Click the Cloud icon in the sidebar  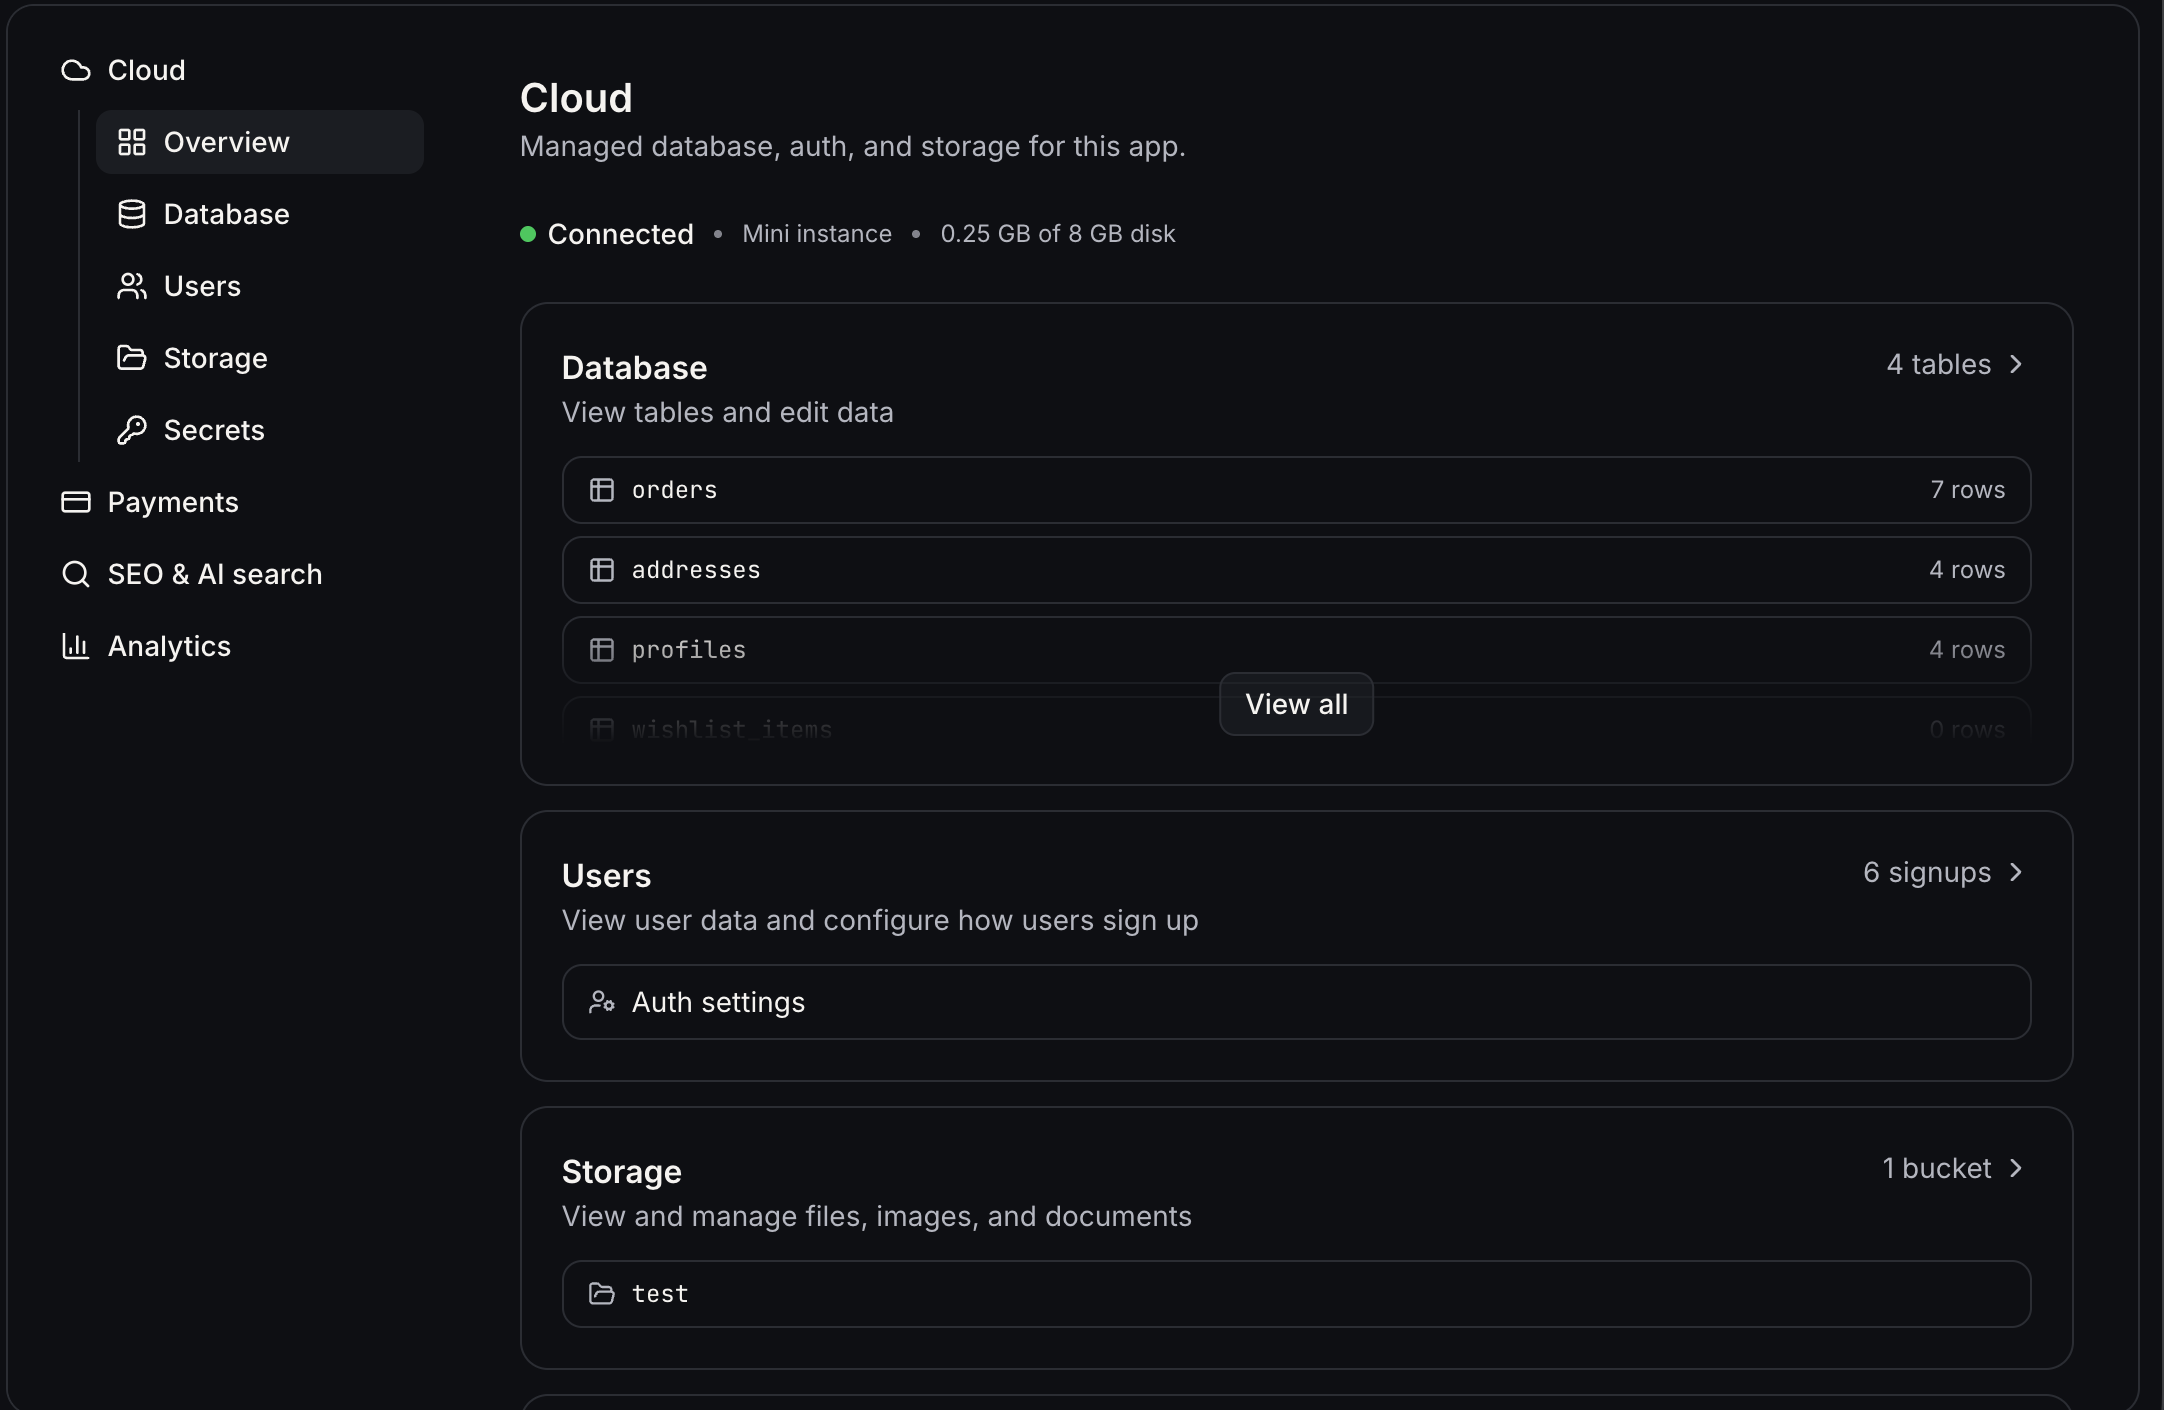point(76,70)
